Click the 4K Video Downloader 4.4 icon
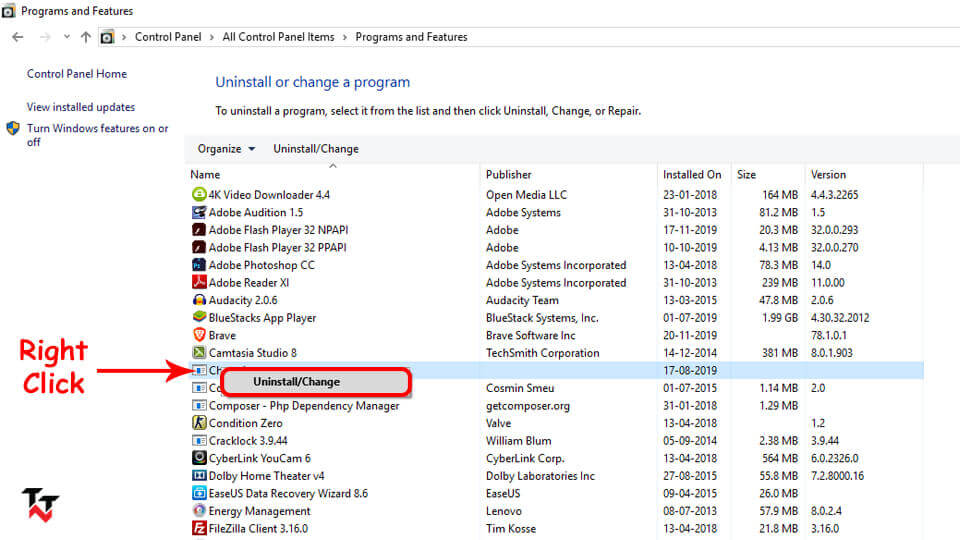Image resolution: width=960 pixels, height=540 pixels. click(x=199, y=195)
